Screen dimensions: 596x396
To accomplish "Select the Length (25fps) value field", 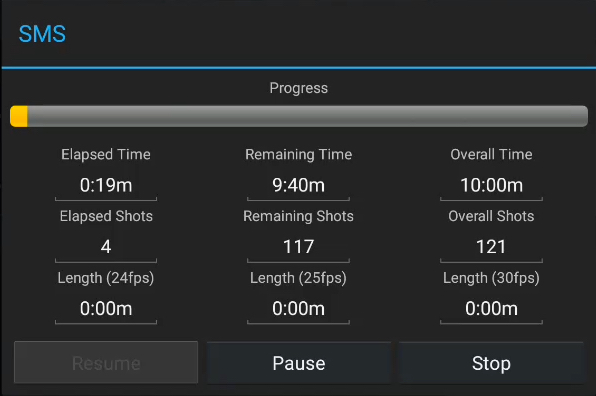I will pyautogui.click(x=298, y=309).
